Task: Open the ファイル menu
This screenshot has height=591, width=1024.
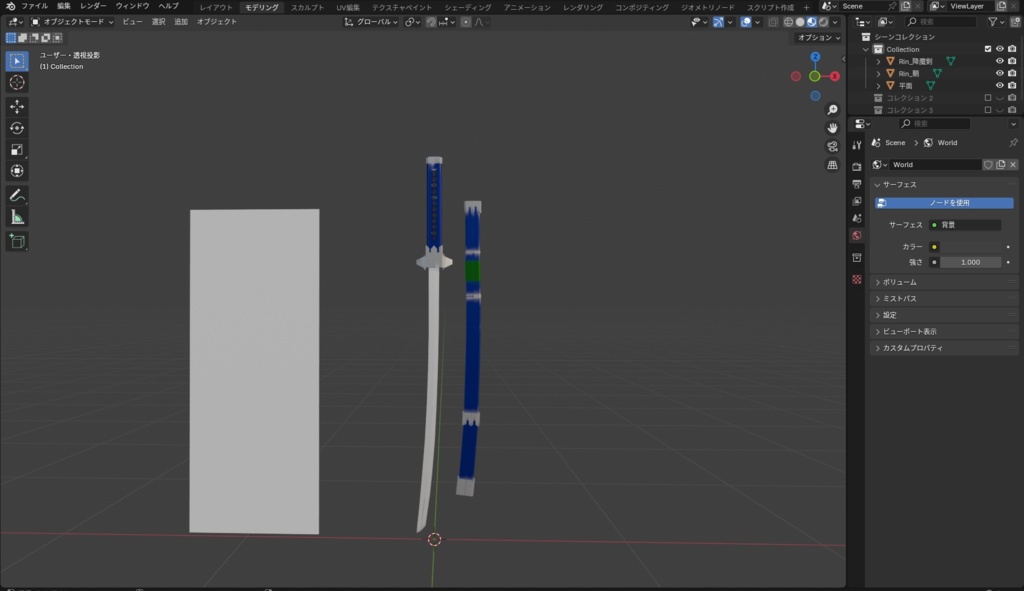Action: (35, 6)
